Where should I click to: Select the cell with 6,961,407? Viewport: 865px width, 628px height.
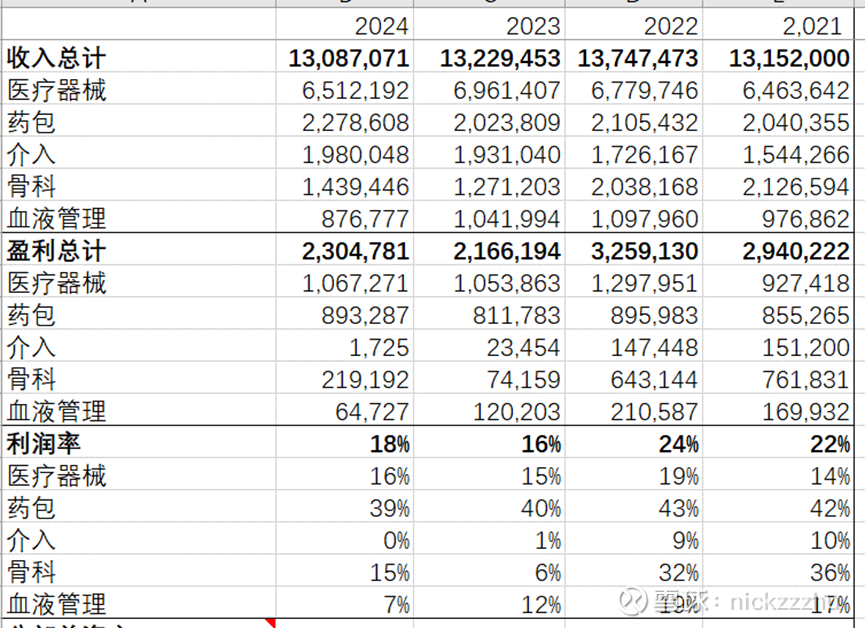pyautogui.click(x=489, y=90)
